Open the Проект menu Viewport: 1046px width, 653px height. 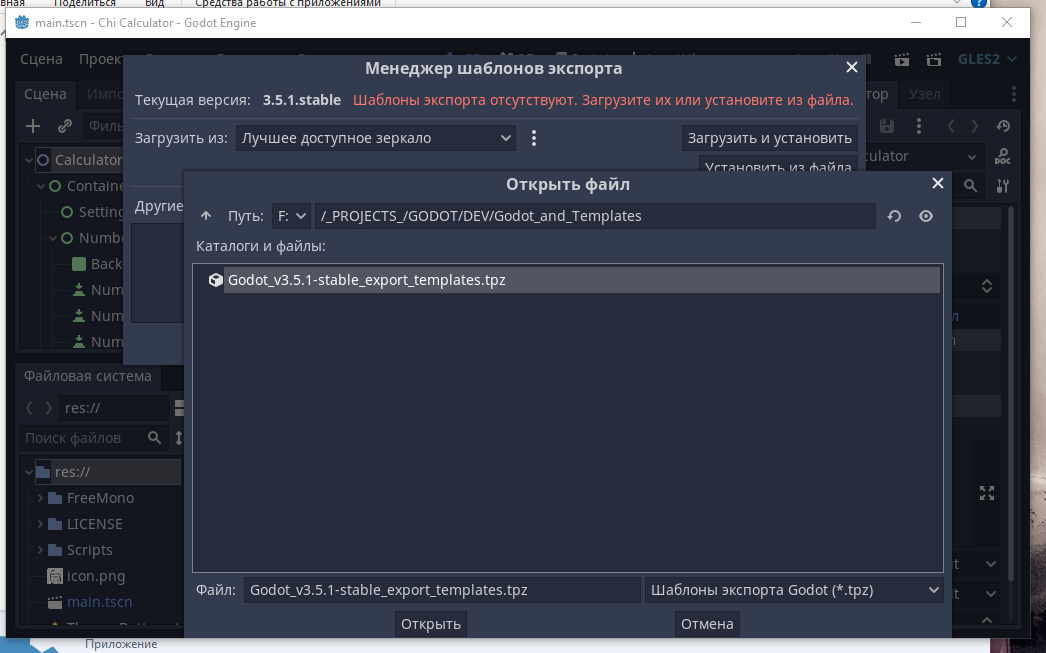tap(100, 59)
